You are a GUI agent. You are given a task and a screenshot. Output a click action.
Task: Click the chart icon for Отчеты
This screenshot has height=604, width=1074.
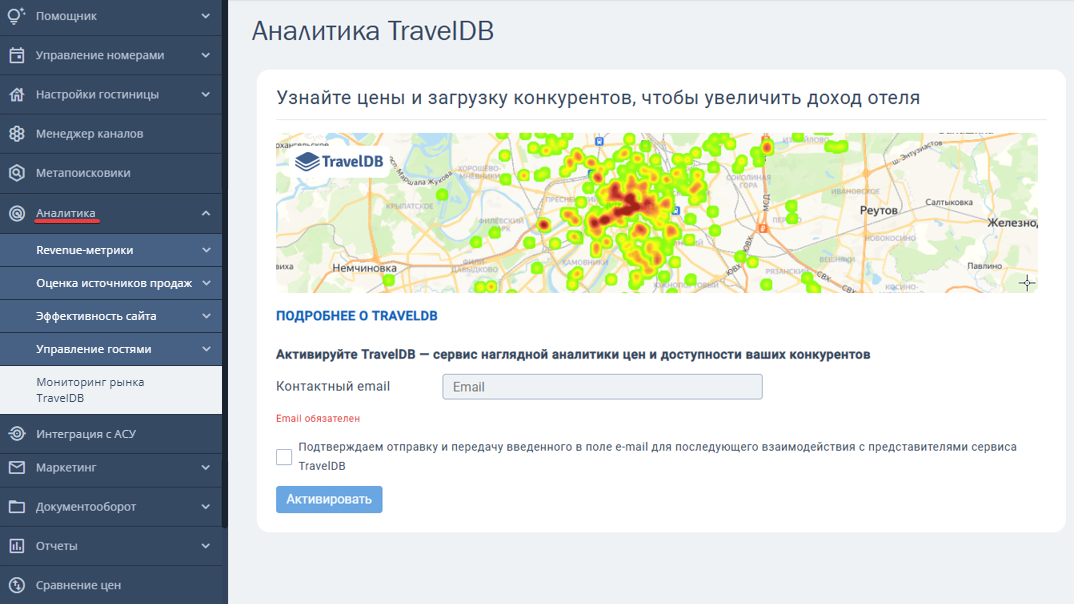16,546
